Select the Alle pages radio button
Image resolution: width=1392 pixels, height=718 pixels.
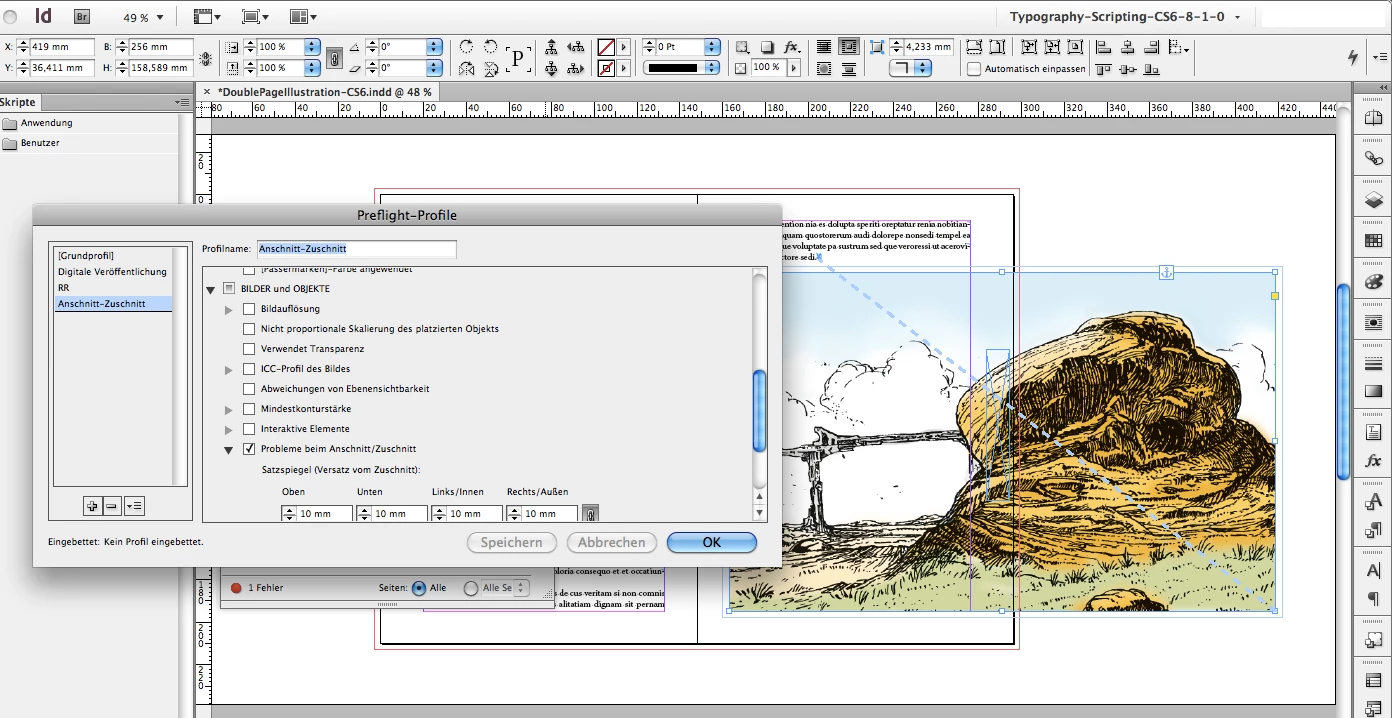[x=418, y=588]
